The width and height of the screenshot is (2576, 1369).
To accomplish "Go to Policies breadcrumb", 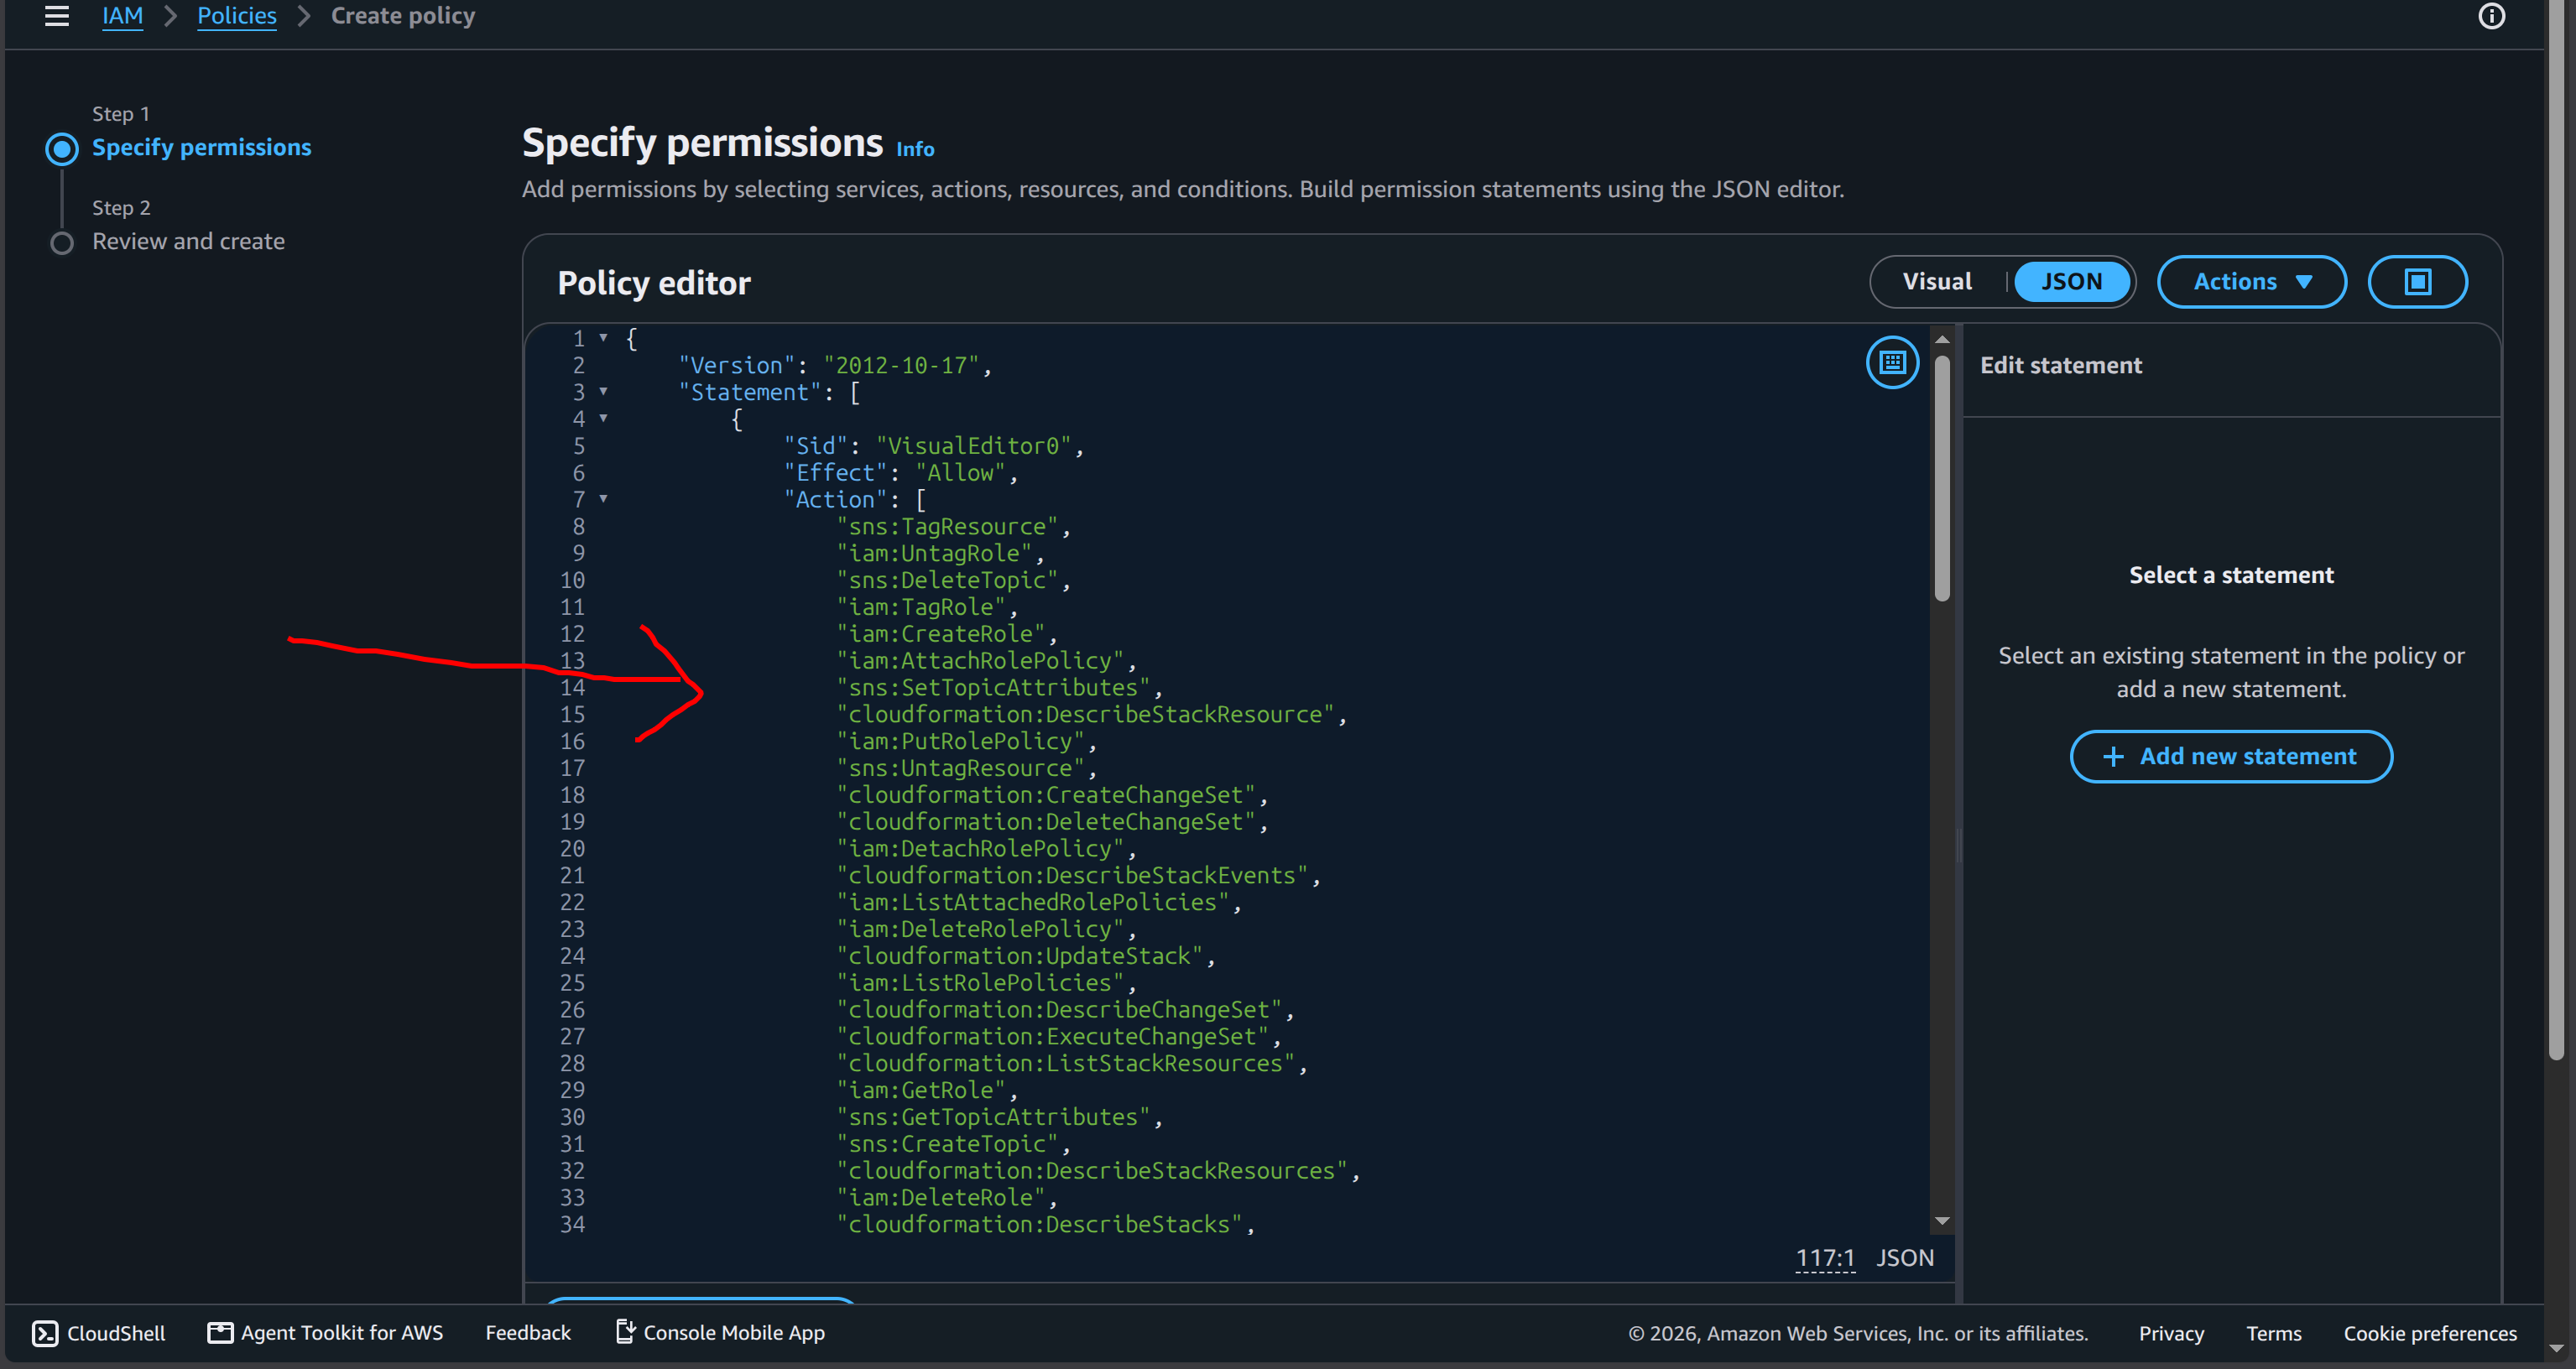I will coord(237,16).
